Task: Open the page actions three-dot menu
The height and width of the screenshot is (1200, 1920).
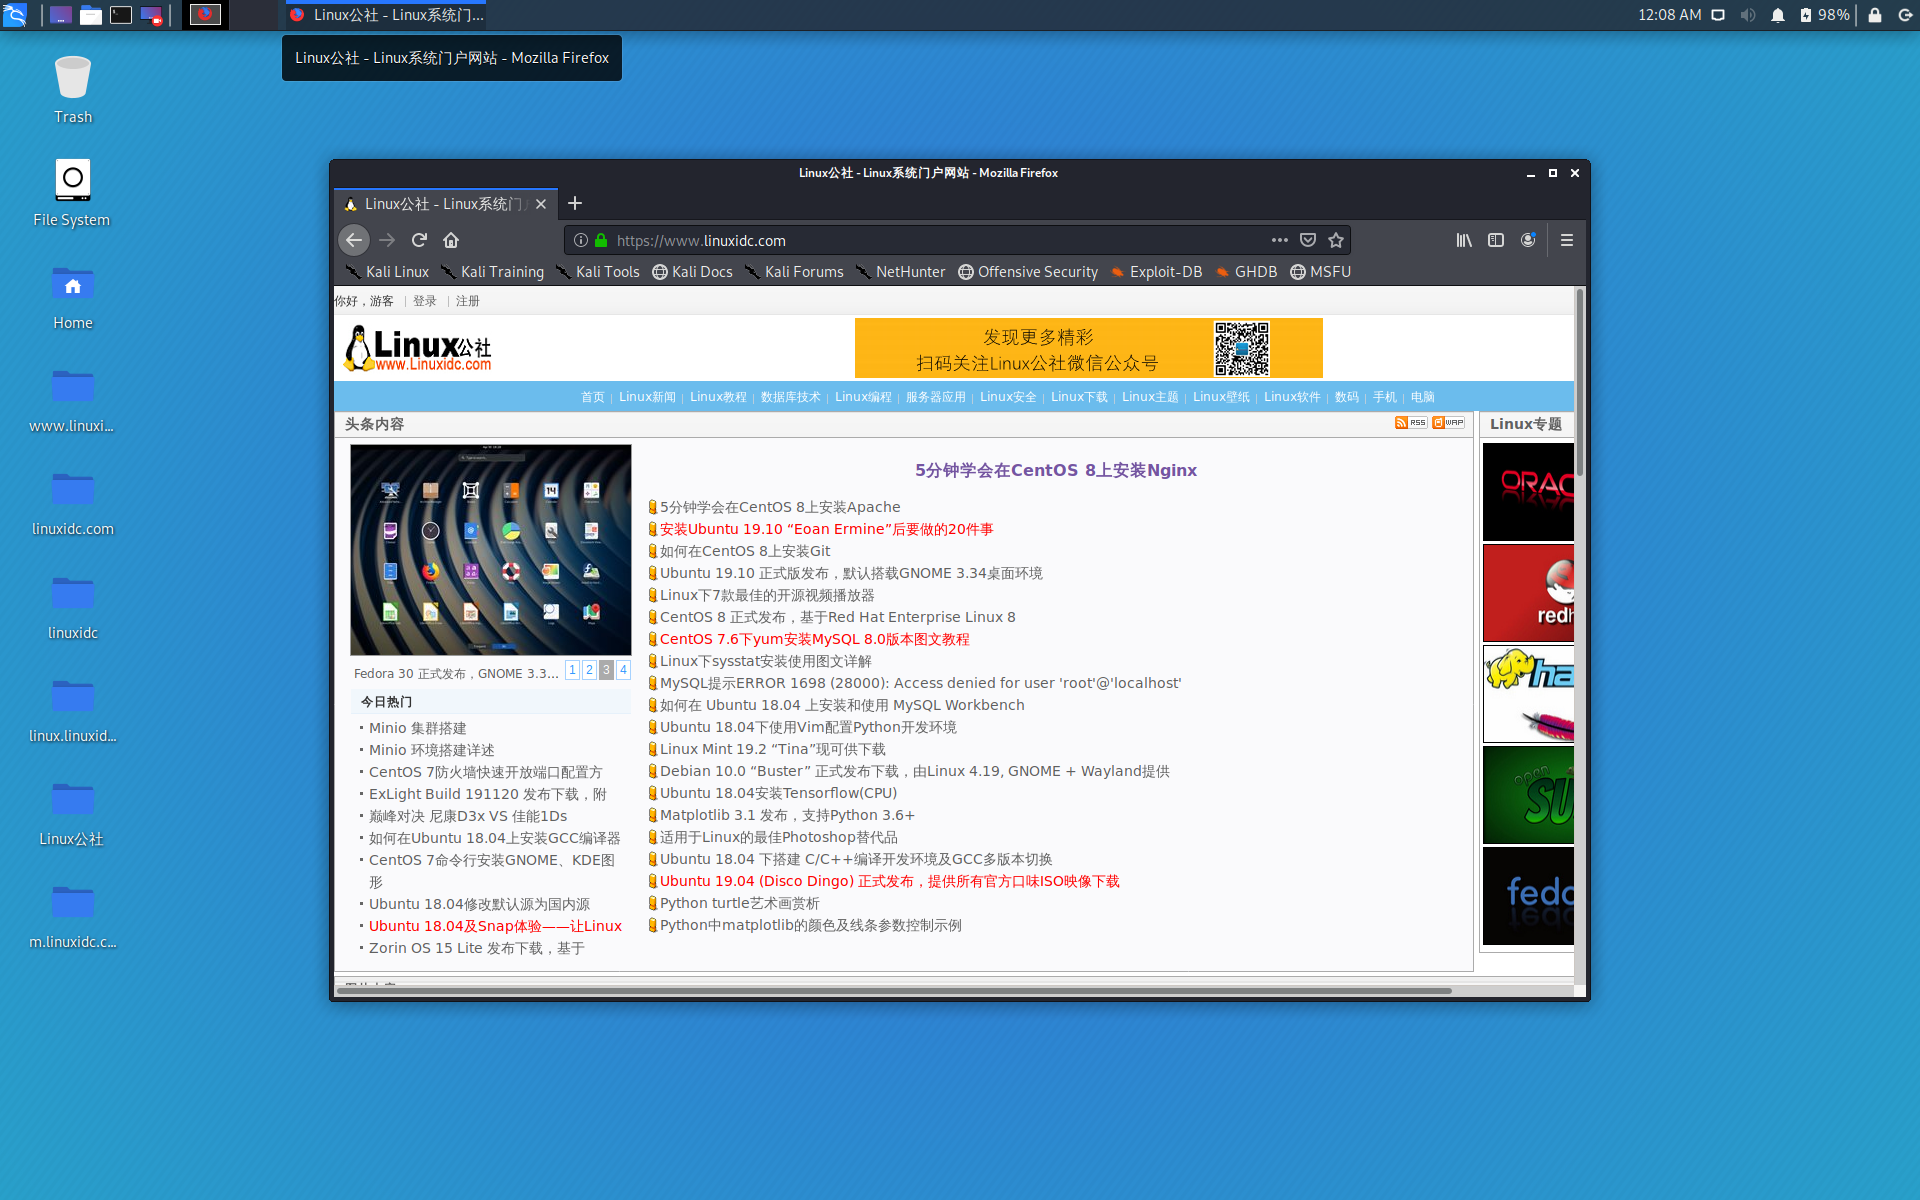Action: click(1279, 240)
